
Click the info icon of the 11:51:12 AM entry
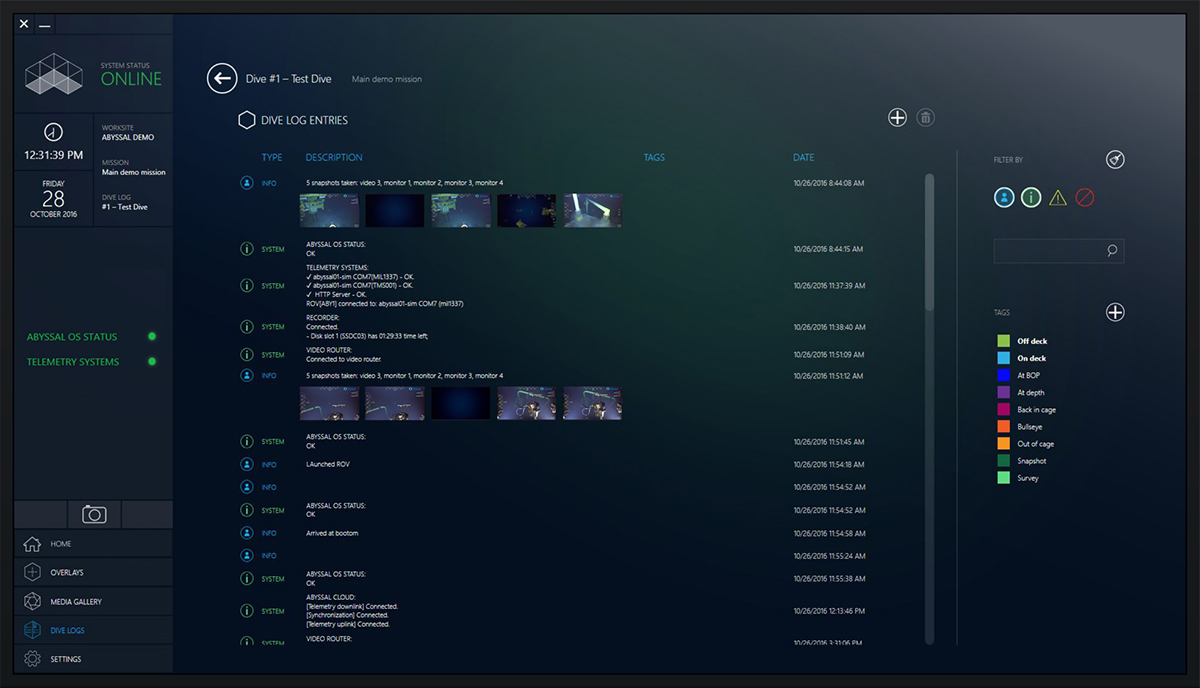click(246, 375)
